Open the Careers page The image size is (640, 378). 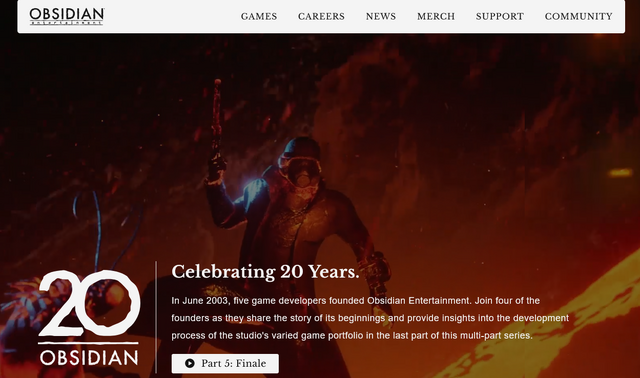321,16
